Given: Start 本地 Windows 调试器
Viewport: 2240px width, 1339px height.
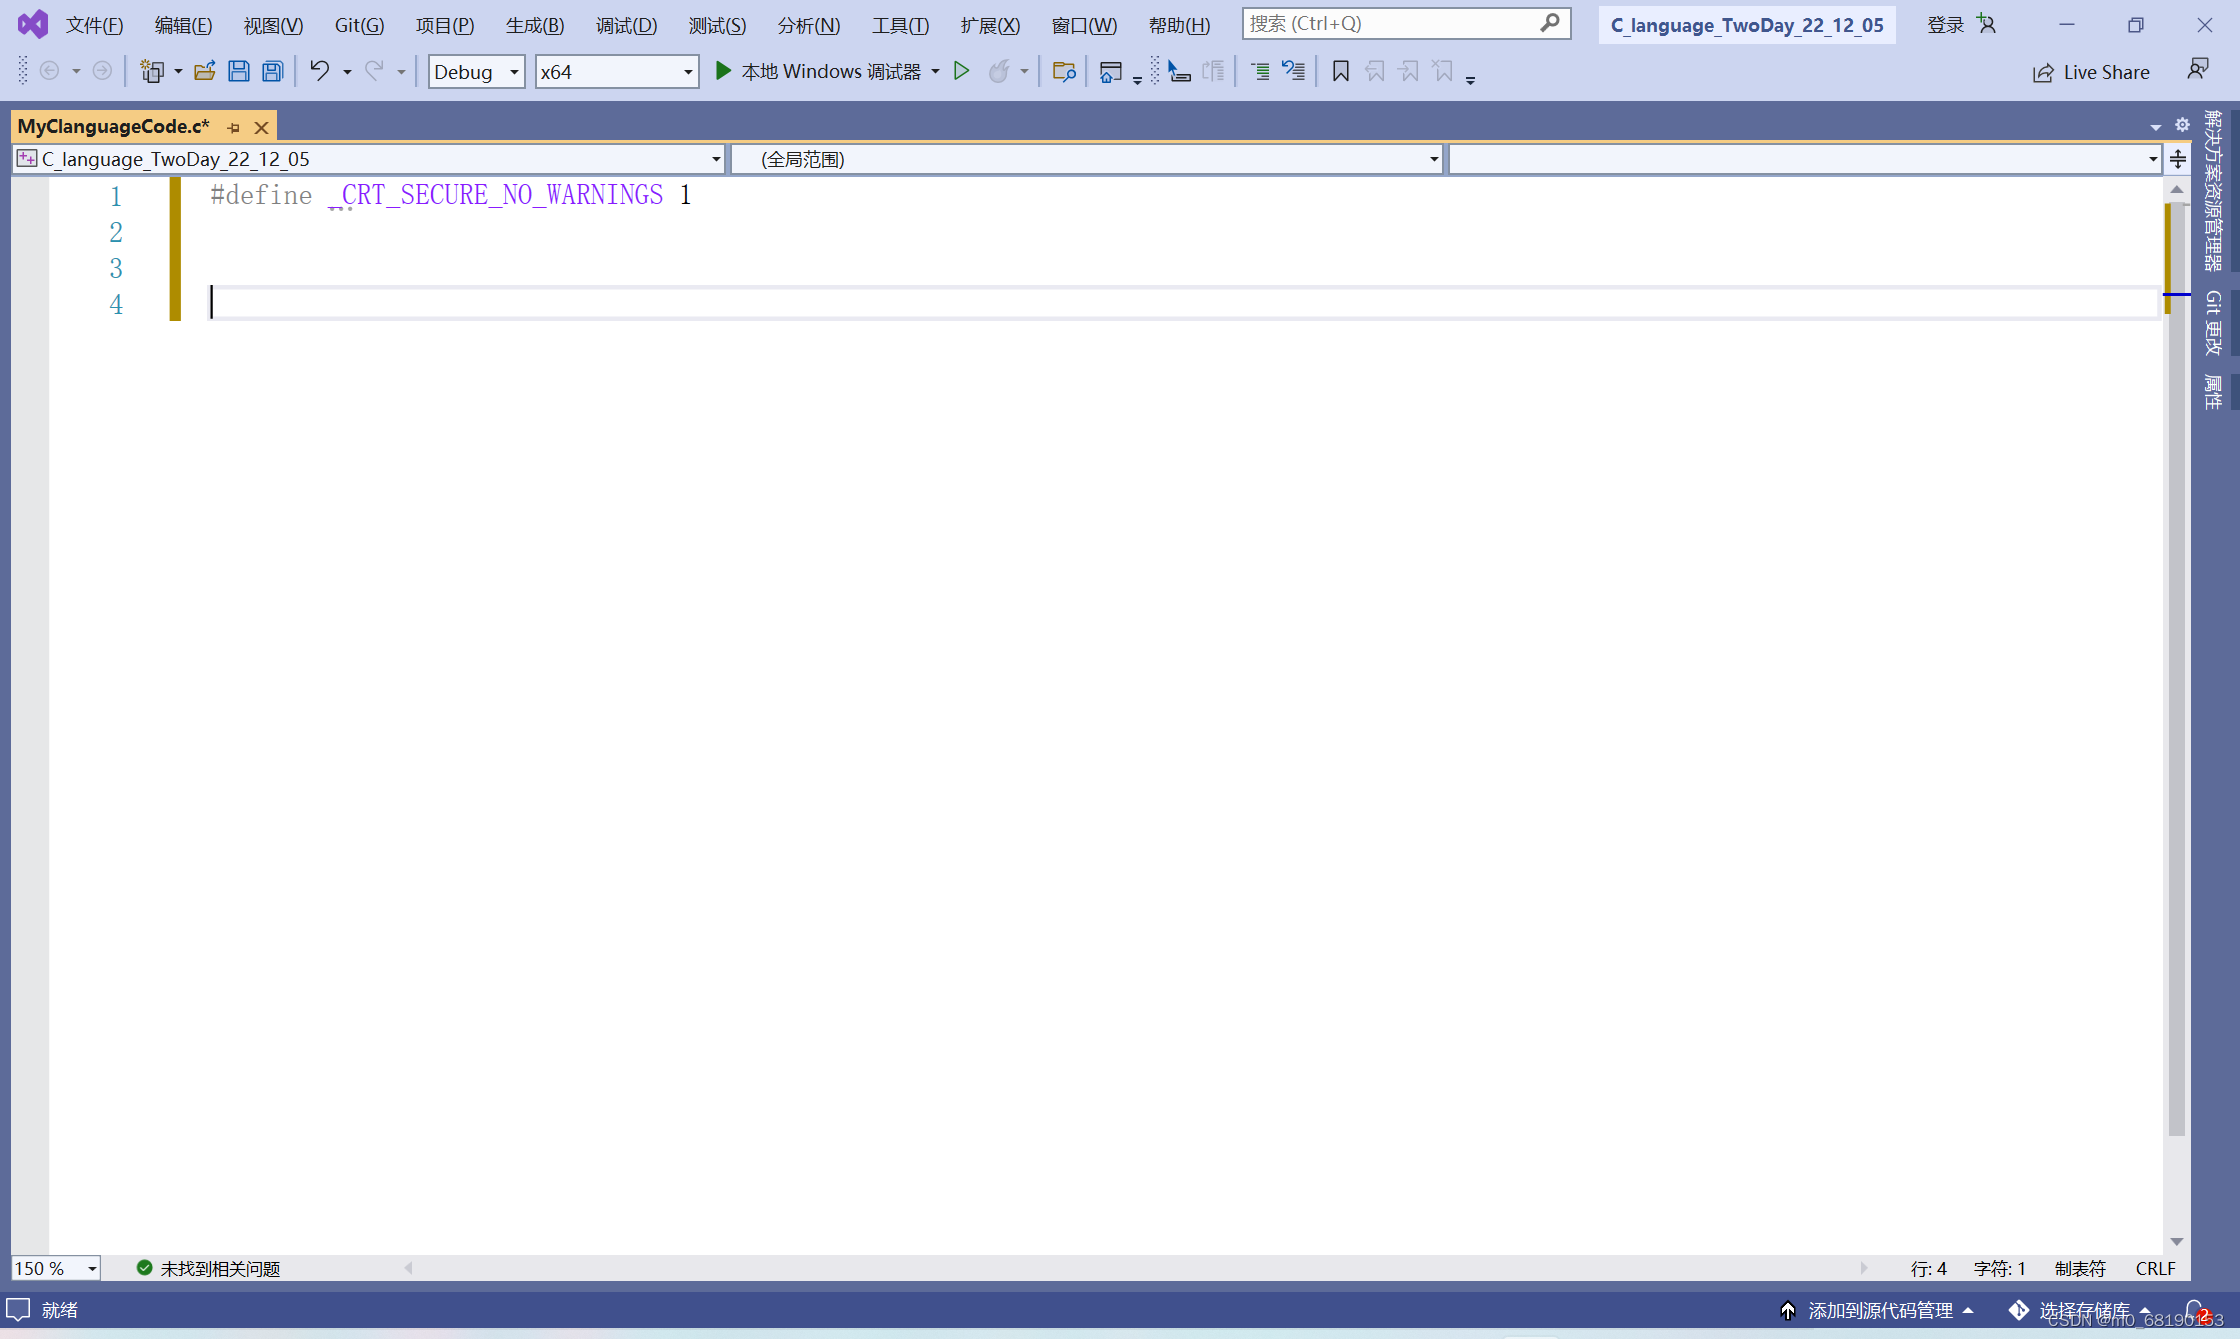Looking at the screenshot, I should pos(818,71).
